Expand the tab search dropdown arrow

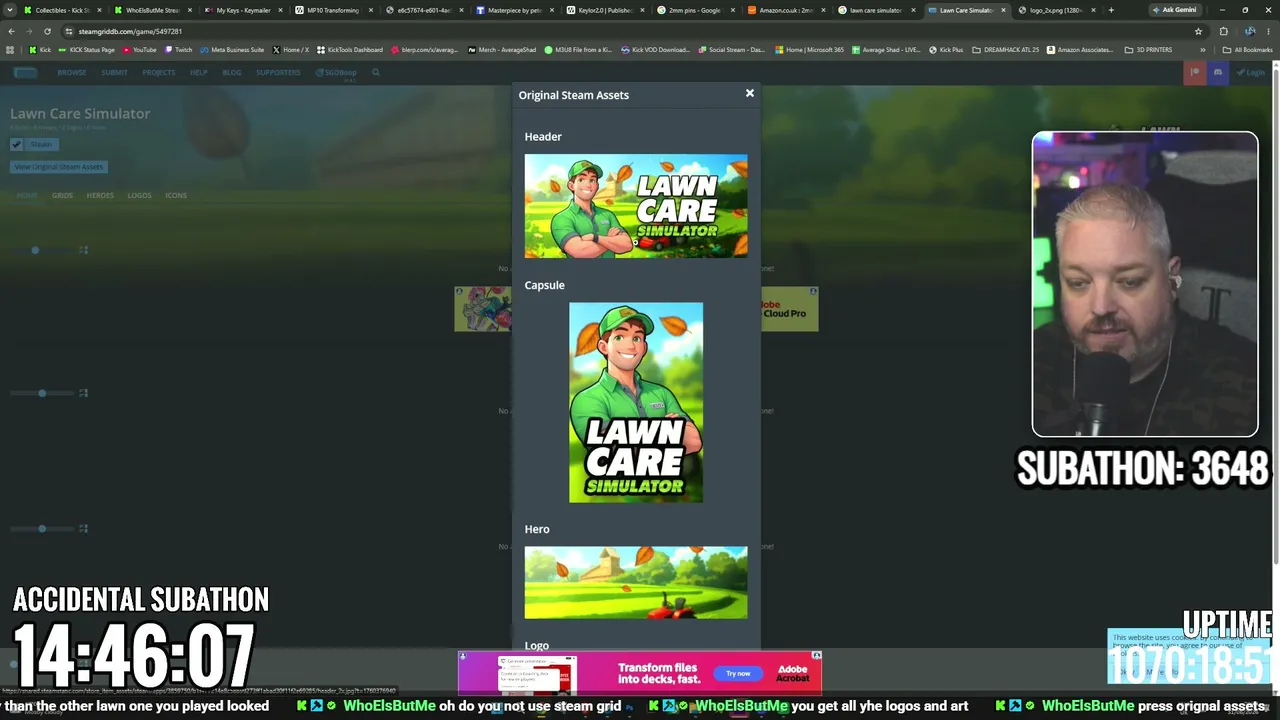pos(10,10)
